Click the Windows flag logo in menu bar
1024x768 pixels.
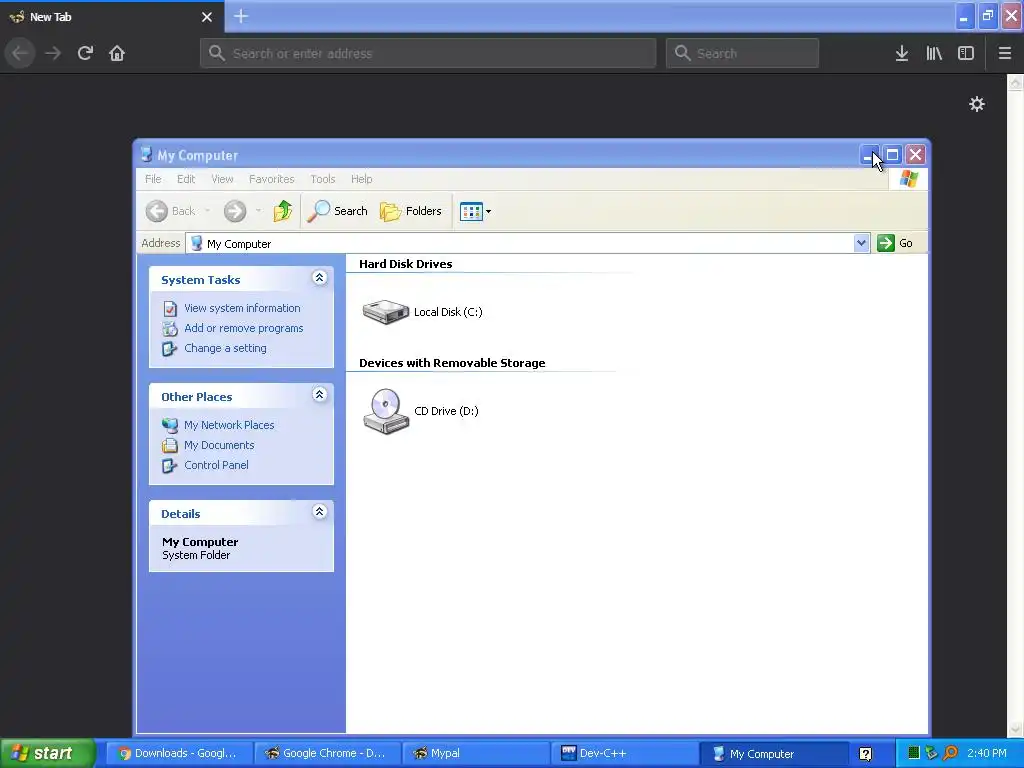click(x=908, y=179)
